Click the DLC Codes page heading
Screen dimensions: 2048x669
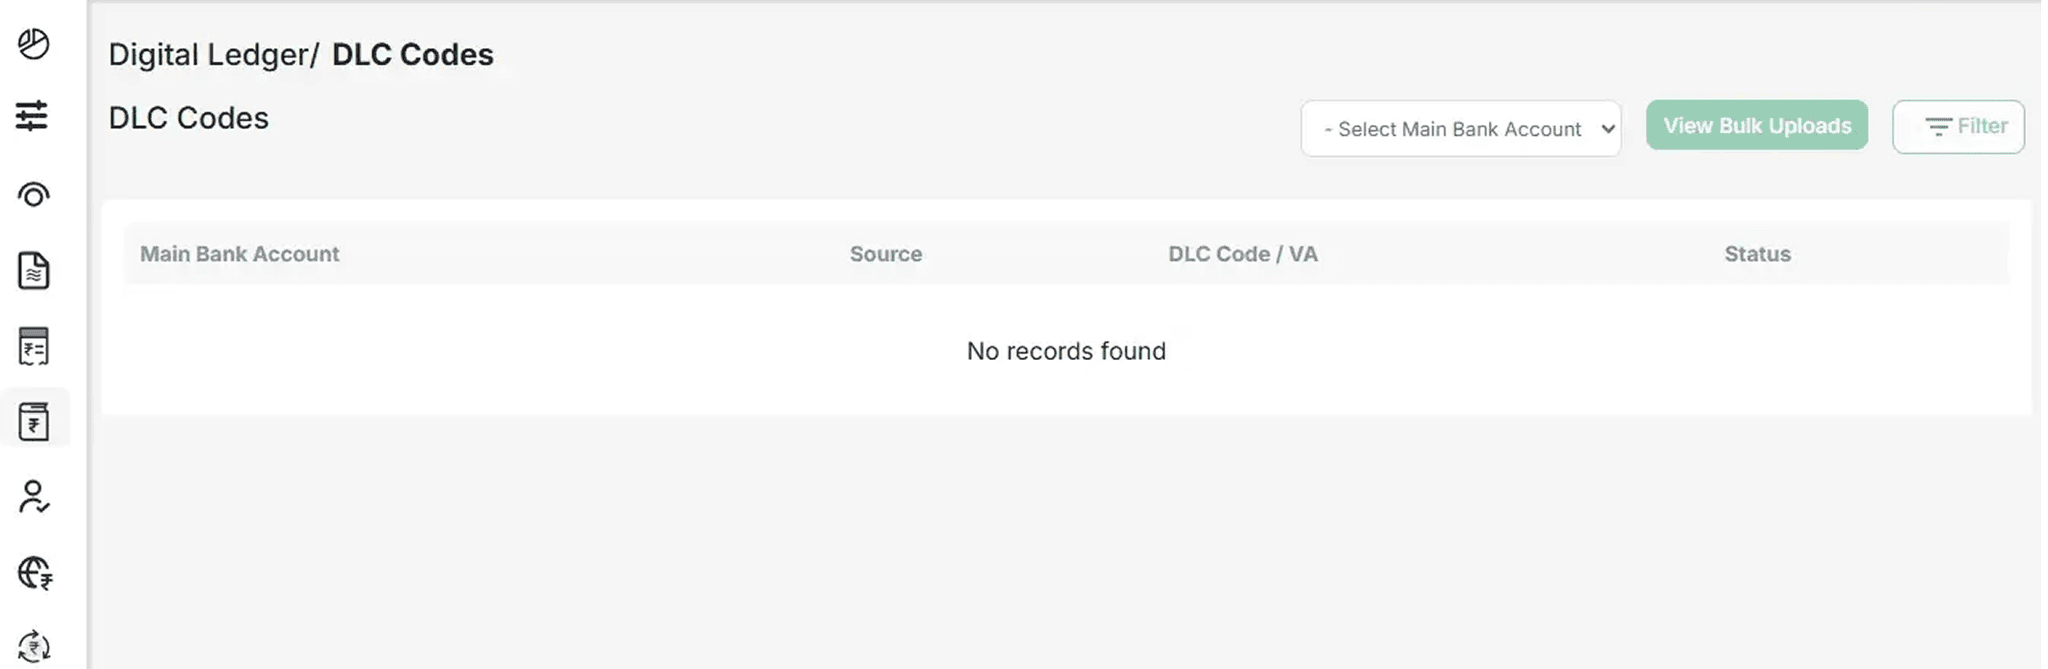click(x=189, y=118)
